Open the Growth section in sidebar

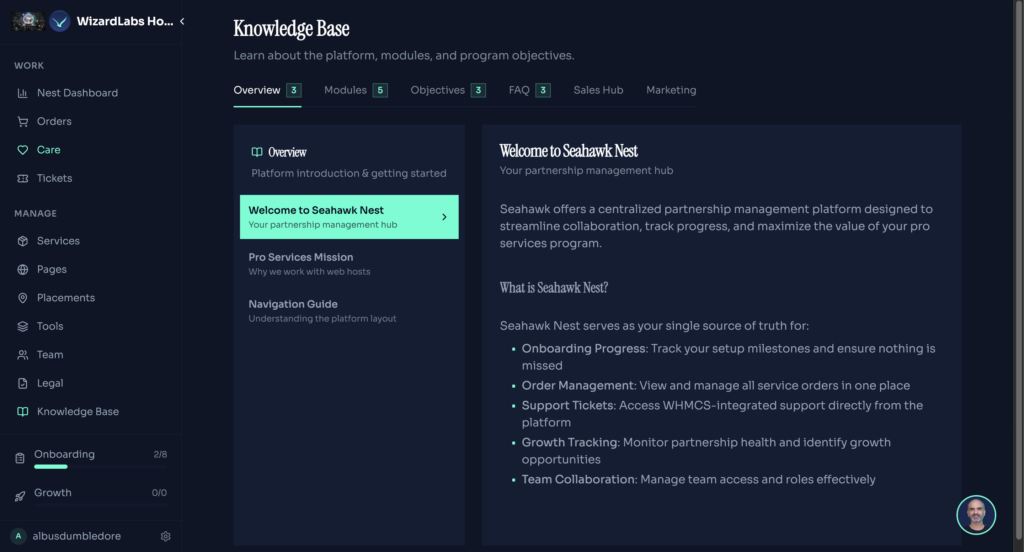[53, 493]
